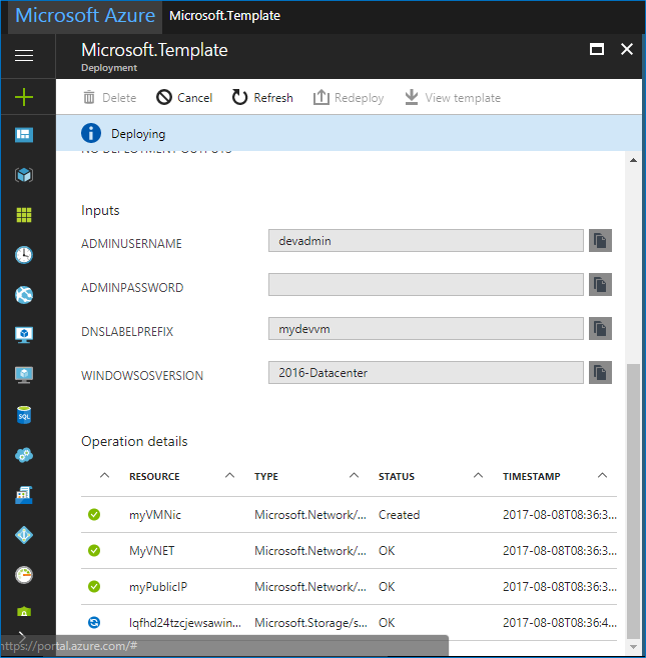The height and width of the screenshot is (658, 646).
Task: Open Cloud services gear-cloud icon
Action: [x=24, y=455]
